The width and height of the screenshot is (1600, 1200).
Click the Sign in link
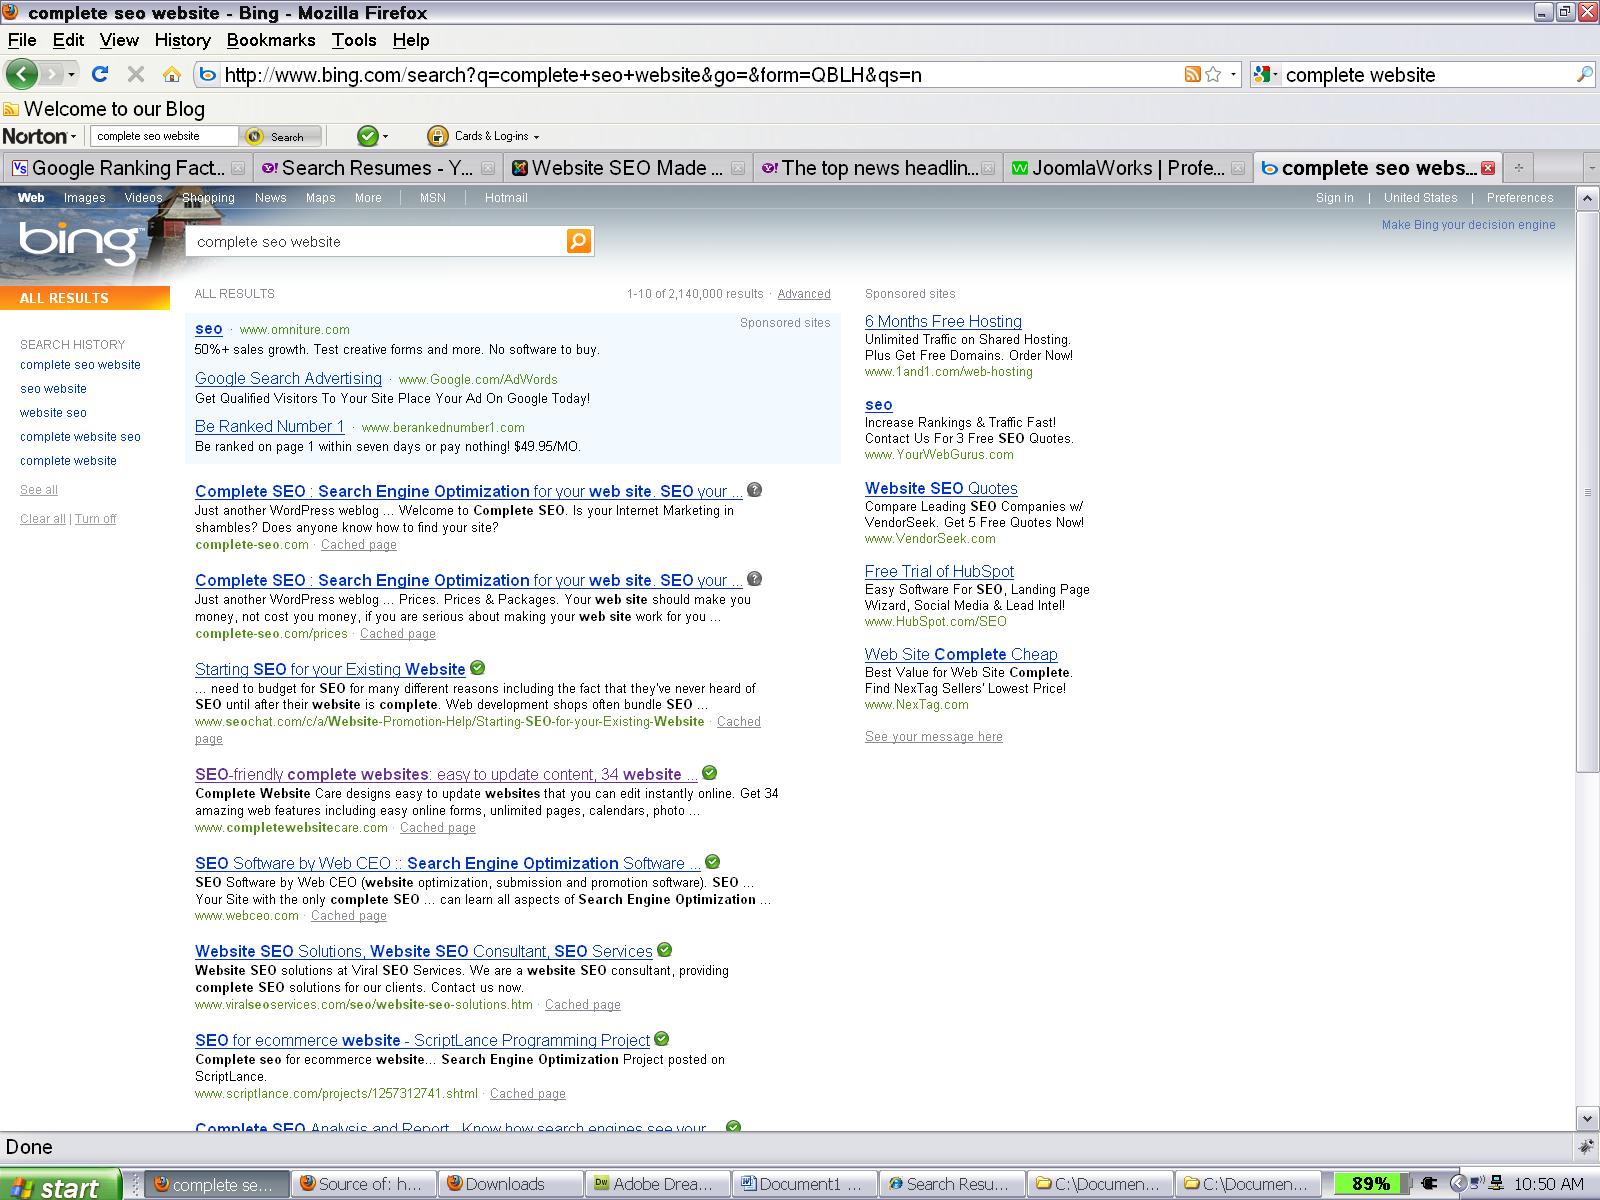pyautogui.click(x=1334, y=198)
